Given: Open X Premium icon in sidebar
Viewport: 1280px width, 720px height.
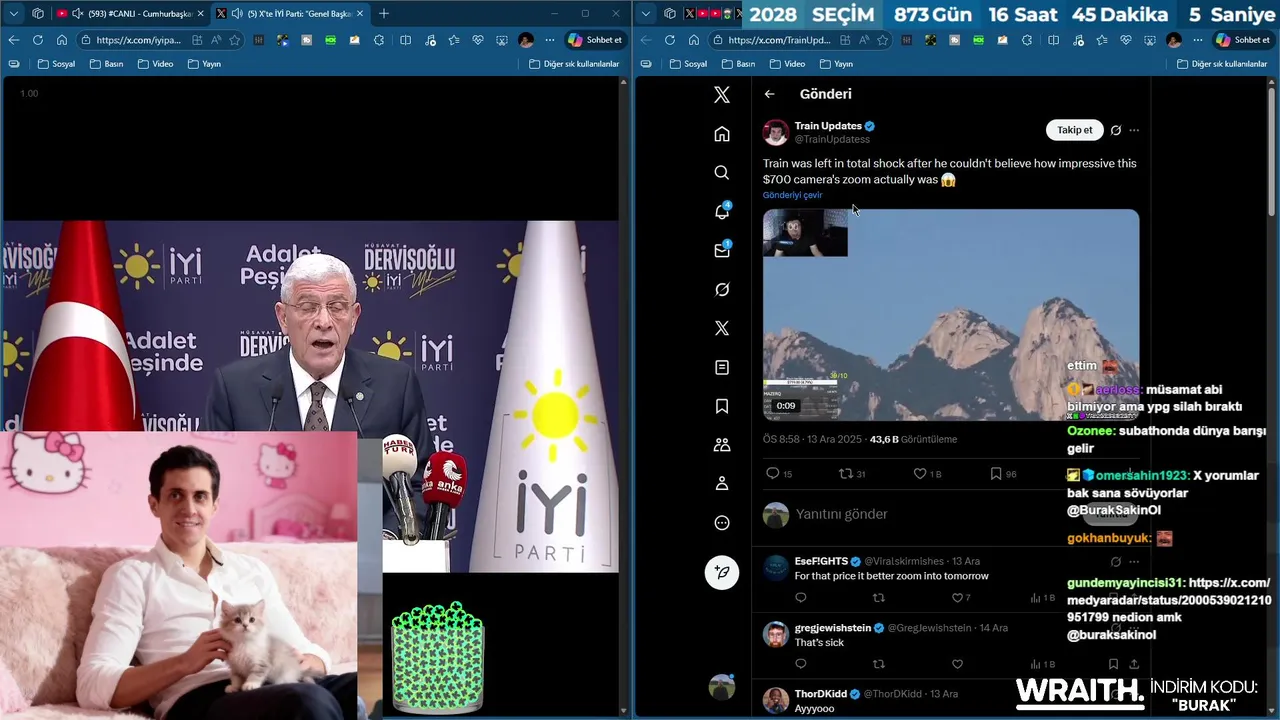Looking at the screenshot, I should 722,329.
